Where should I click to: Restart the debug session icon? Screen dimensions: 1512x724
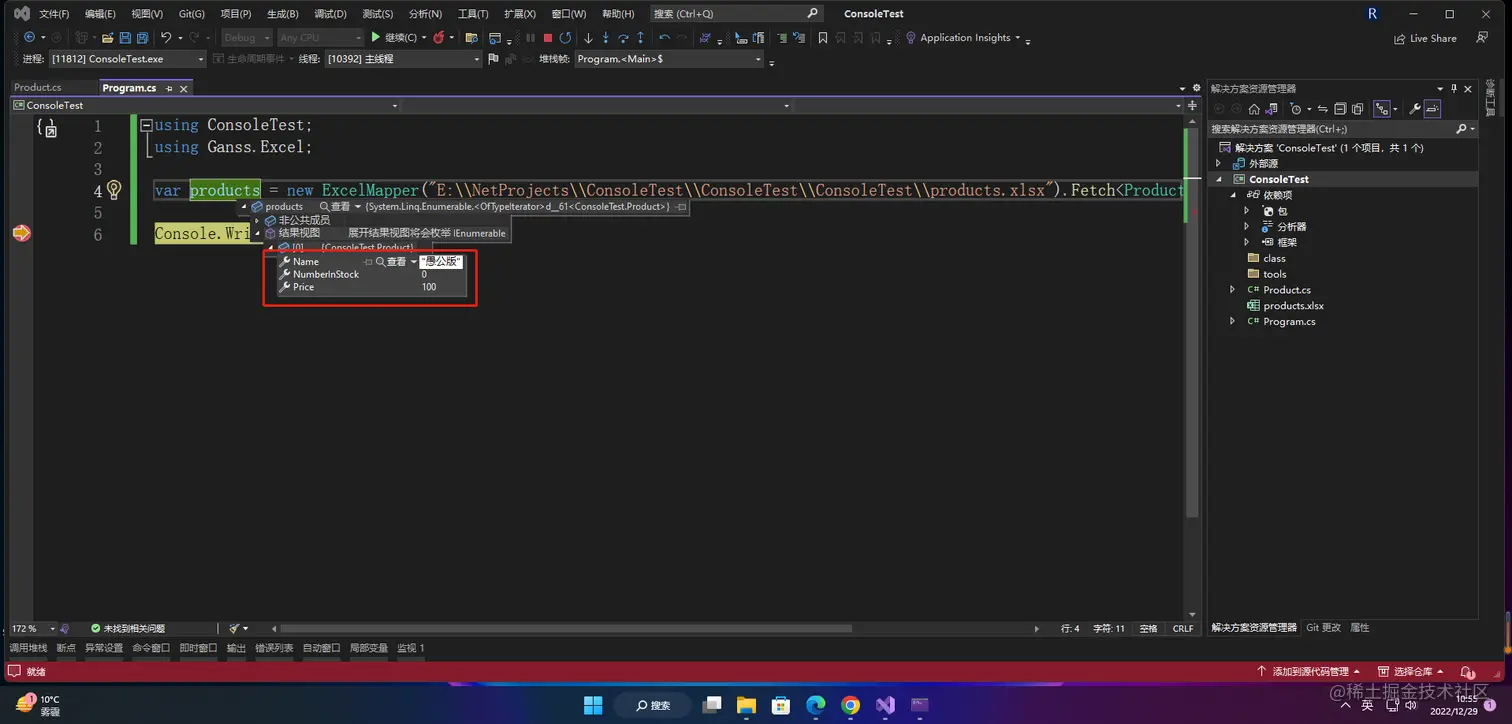coord(565,38)
